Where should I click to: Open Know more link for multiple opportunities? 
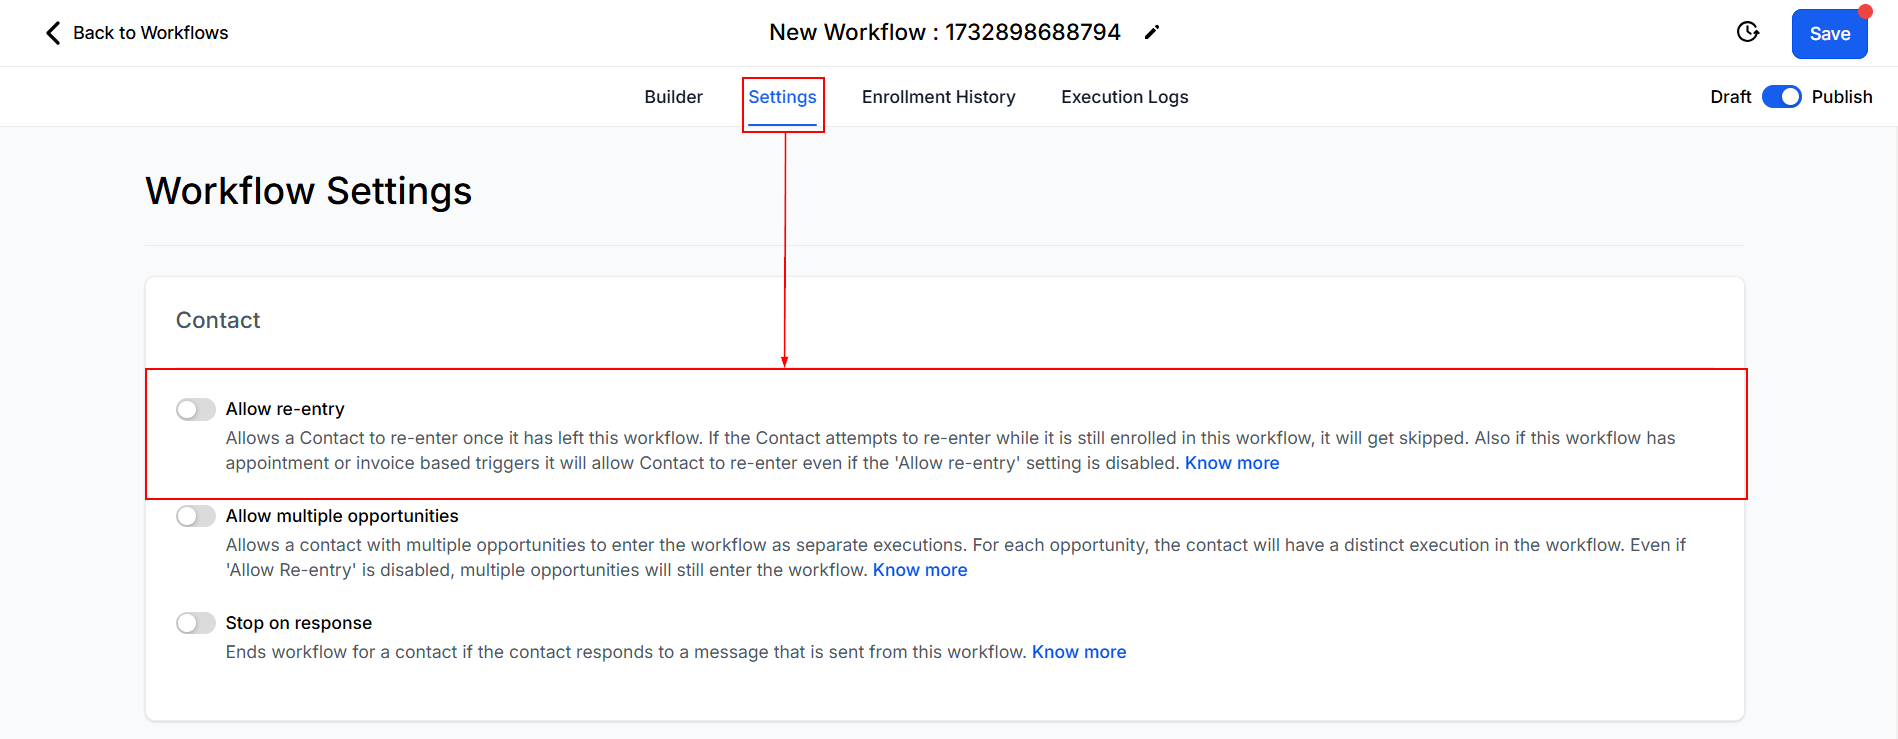click(919, 570)
